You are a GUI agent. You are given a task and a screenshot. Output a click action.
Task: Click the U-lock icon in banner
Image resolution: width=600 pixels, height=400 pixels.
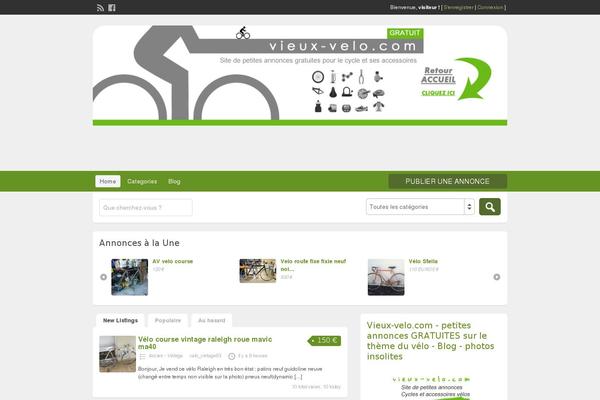click(347, 92)
